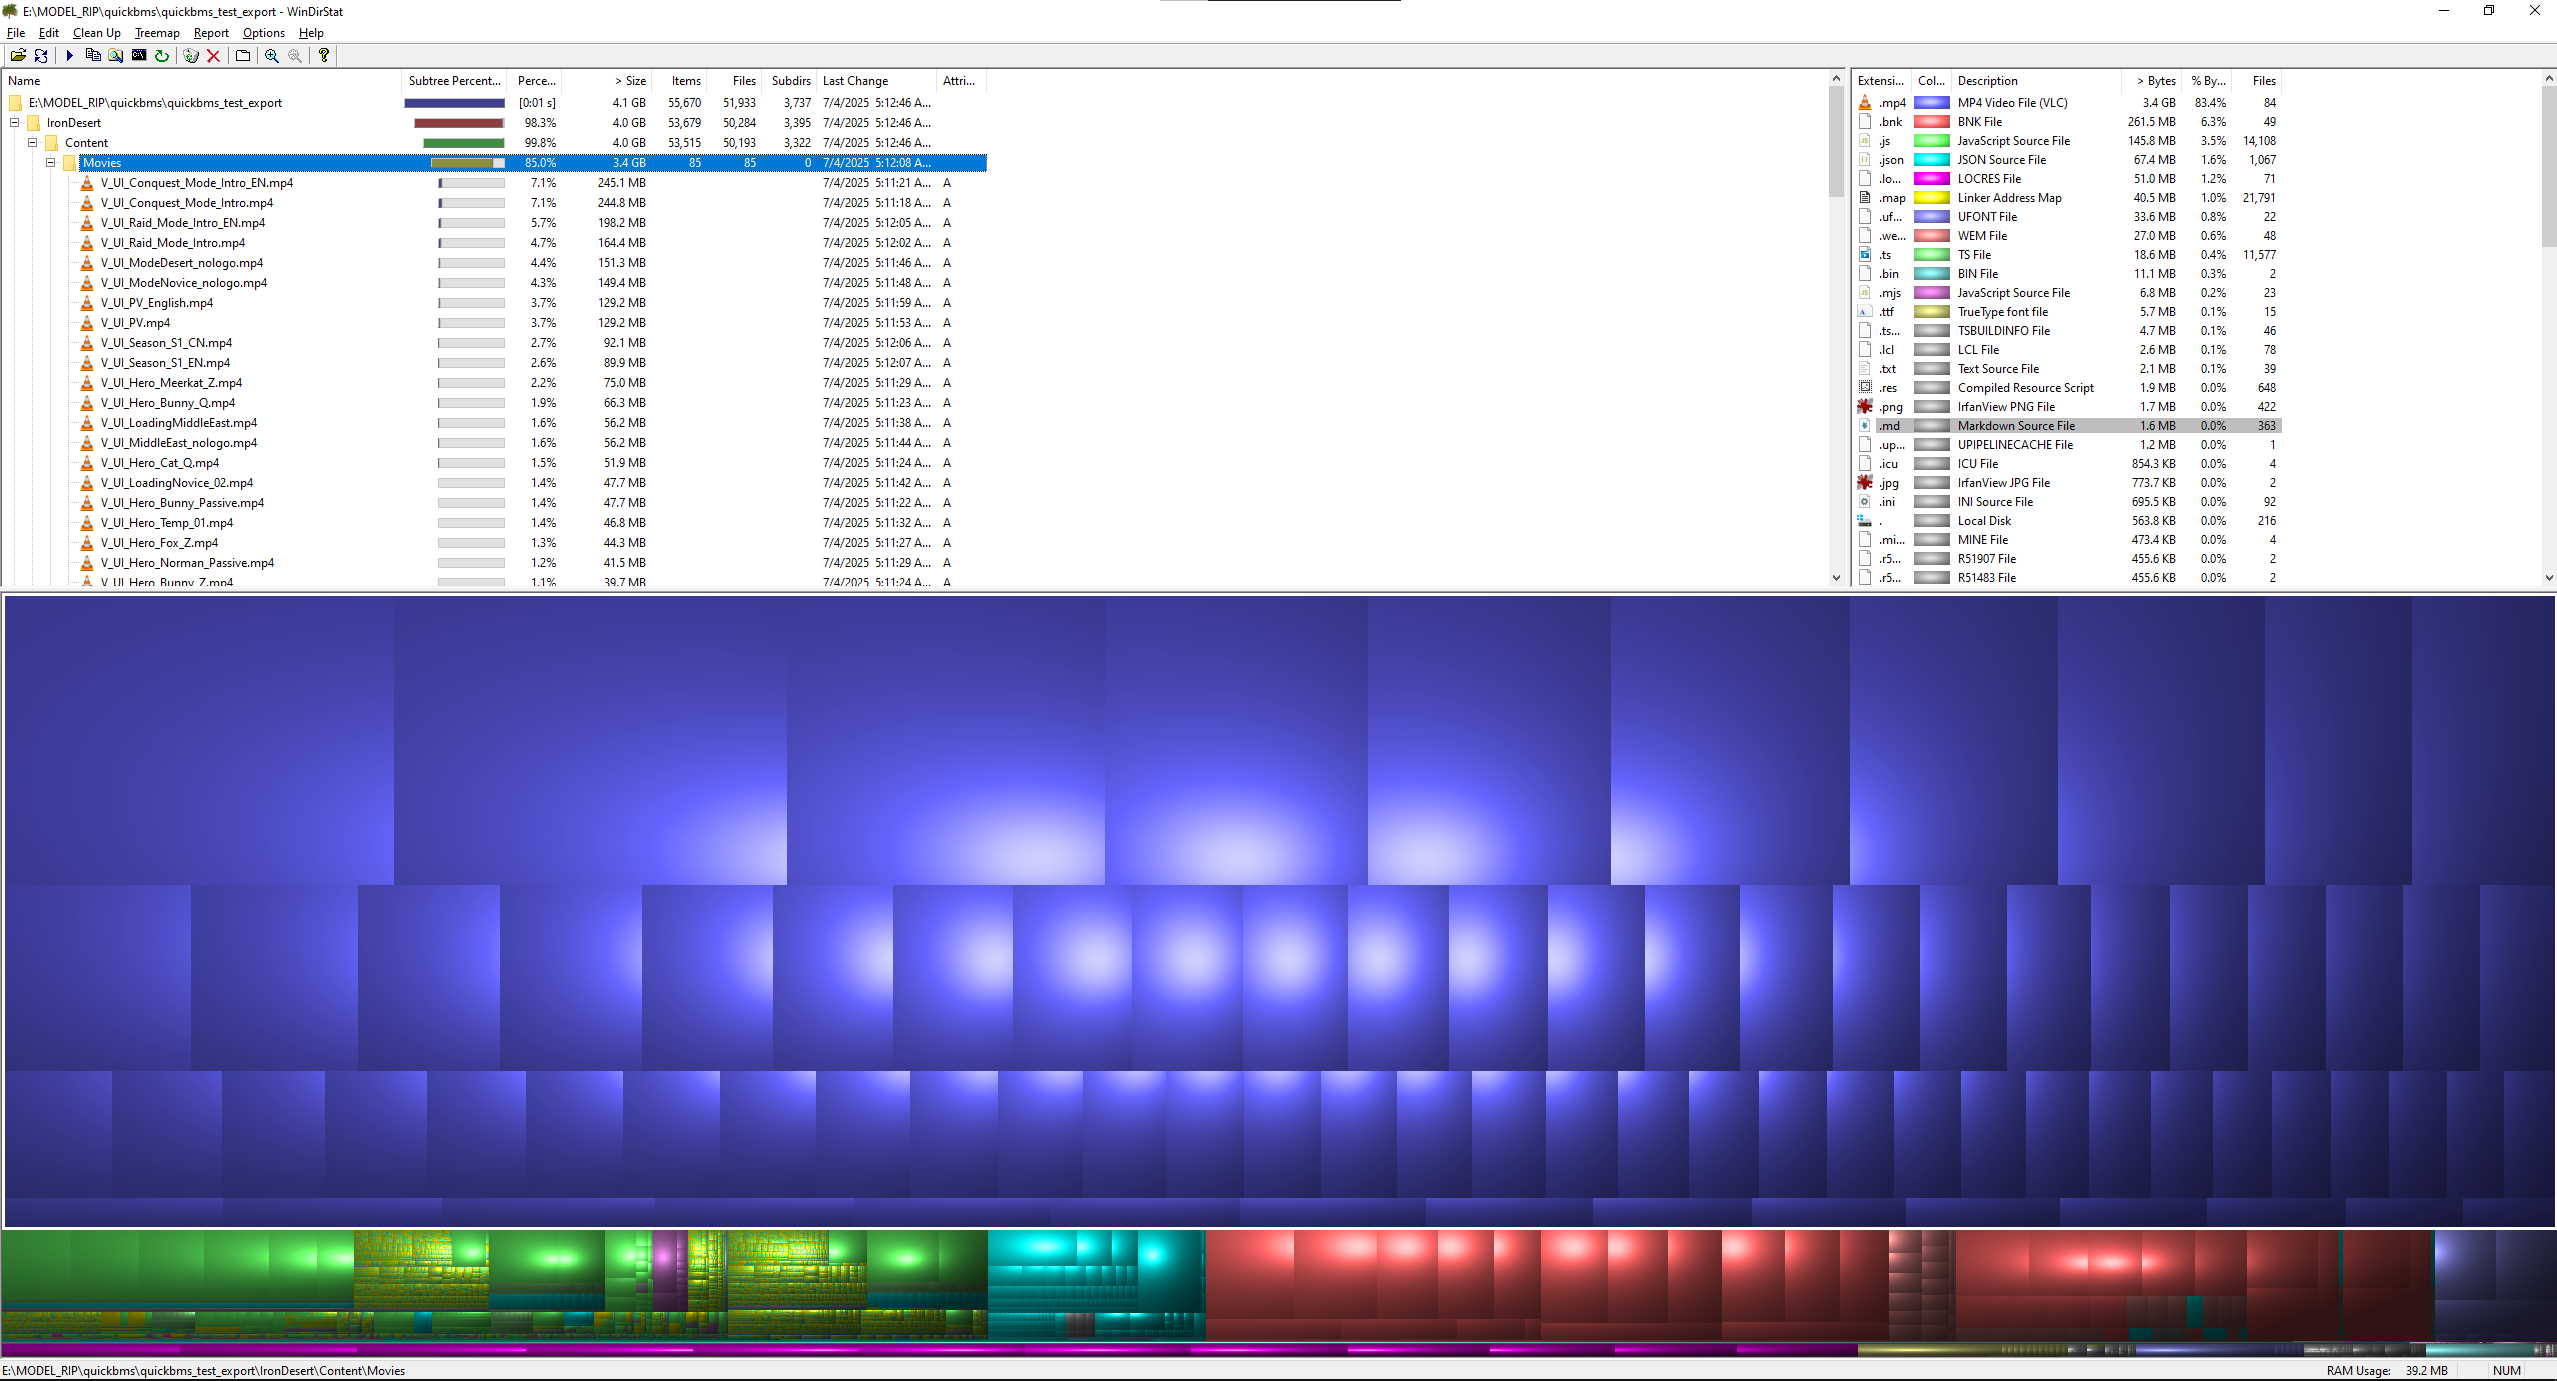Click the Content folder icon
The width and height of the screenshot is (2557, 1381).
[52, 143]
